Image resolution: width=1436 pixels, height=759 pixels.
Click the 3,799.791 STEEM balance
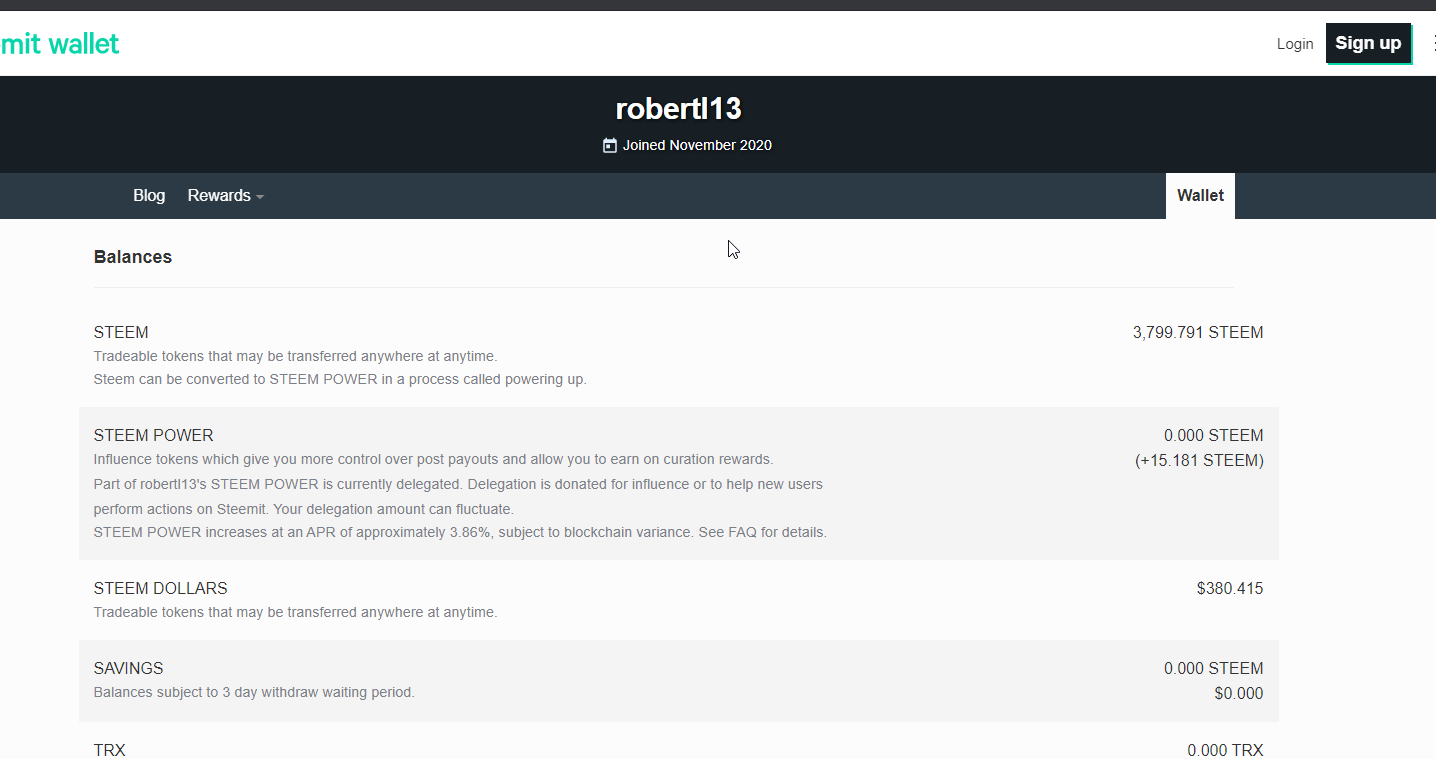(1198, 333)
